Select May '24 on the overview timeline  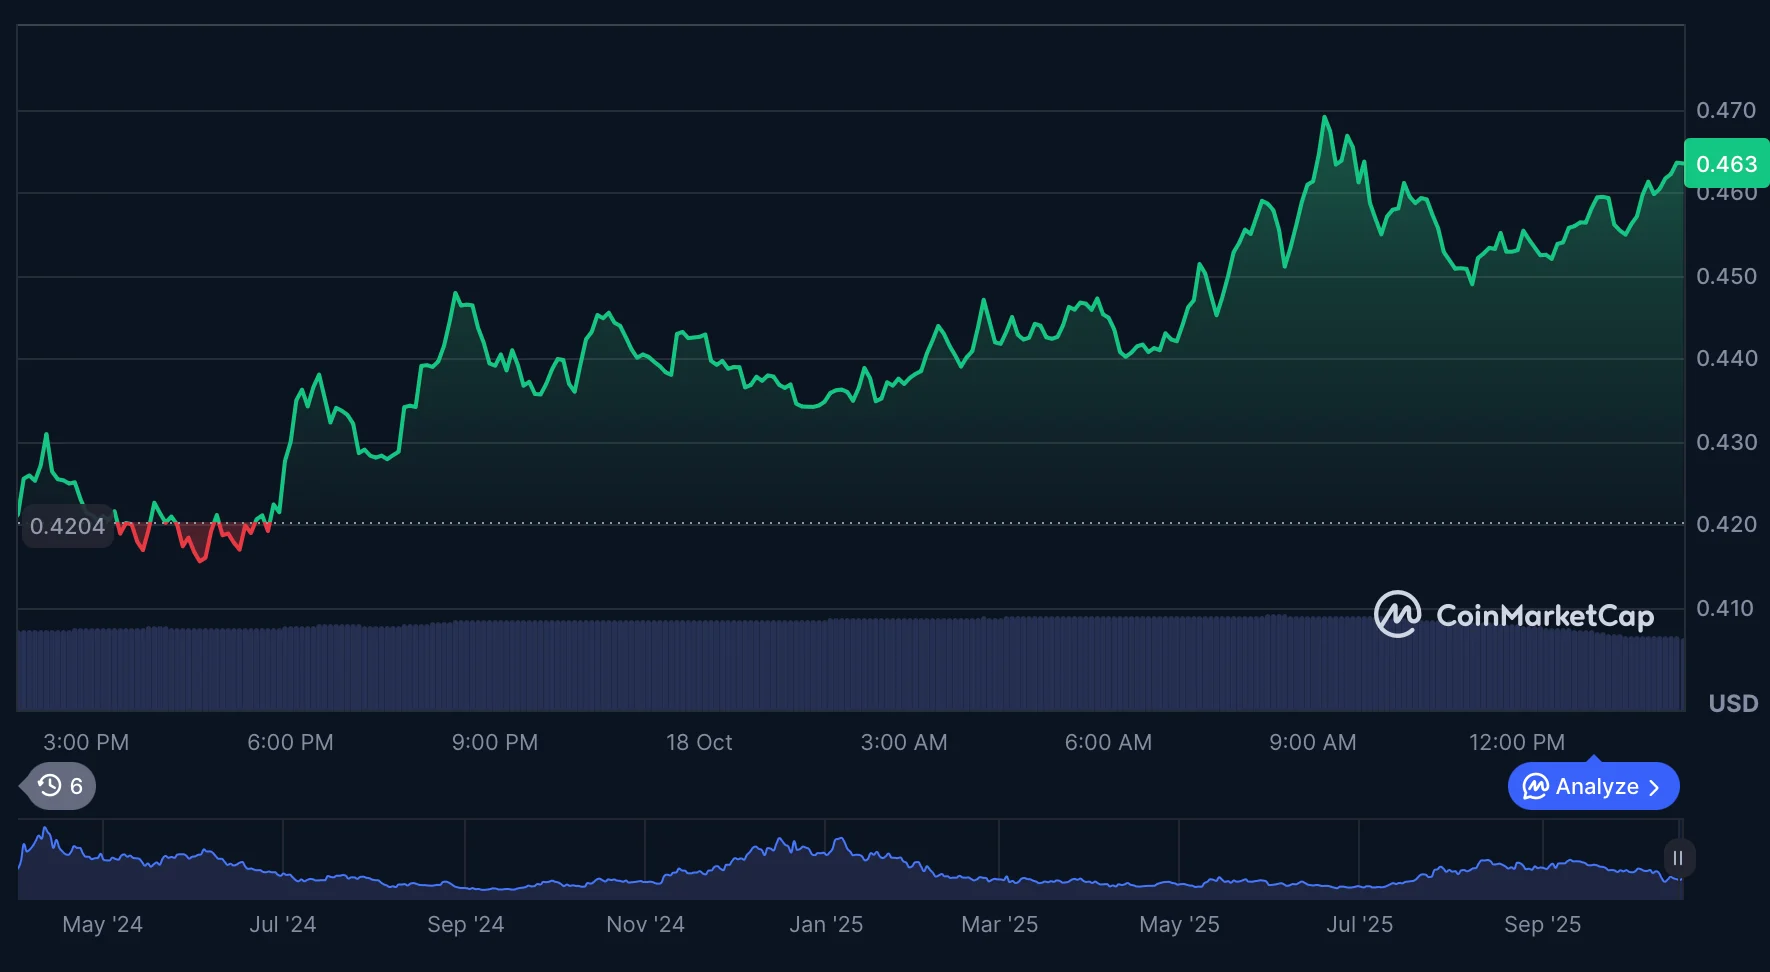tap(102, 924)
